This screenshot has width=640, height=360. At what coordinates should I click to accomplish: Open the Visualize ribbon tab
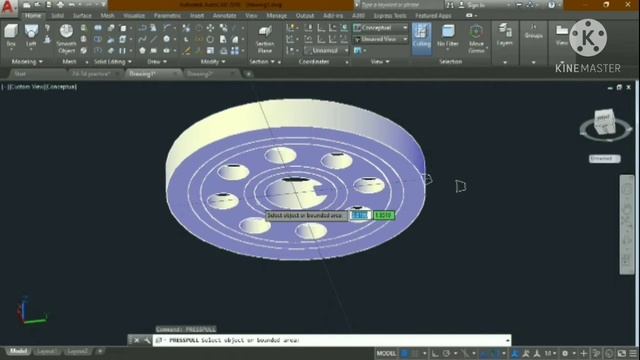coord(134,16)
